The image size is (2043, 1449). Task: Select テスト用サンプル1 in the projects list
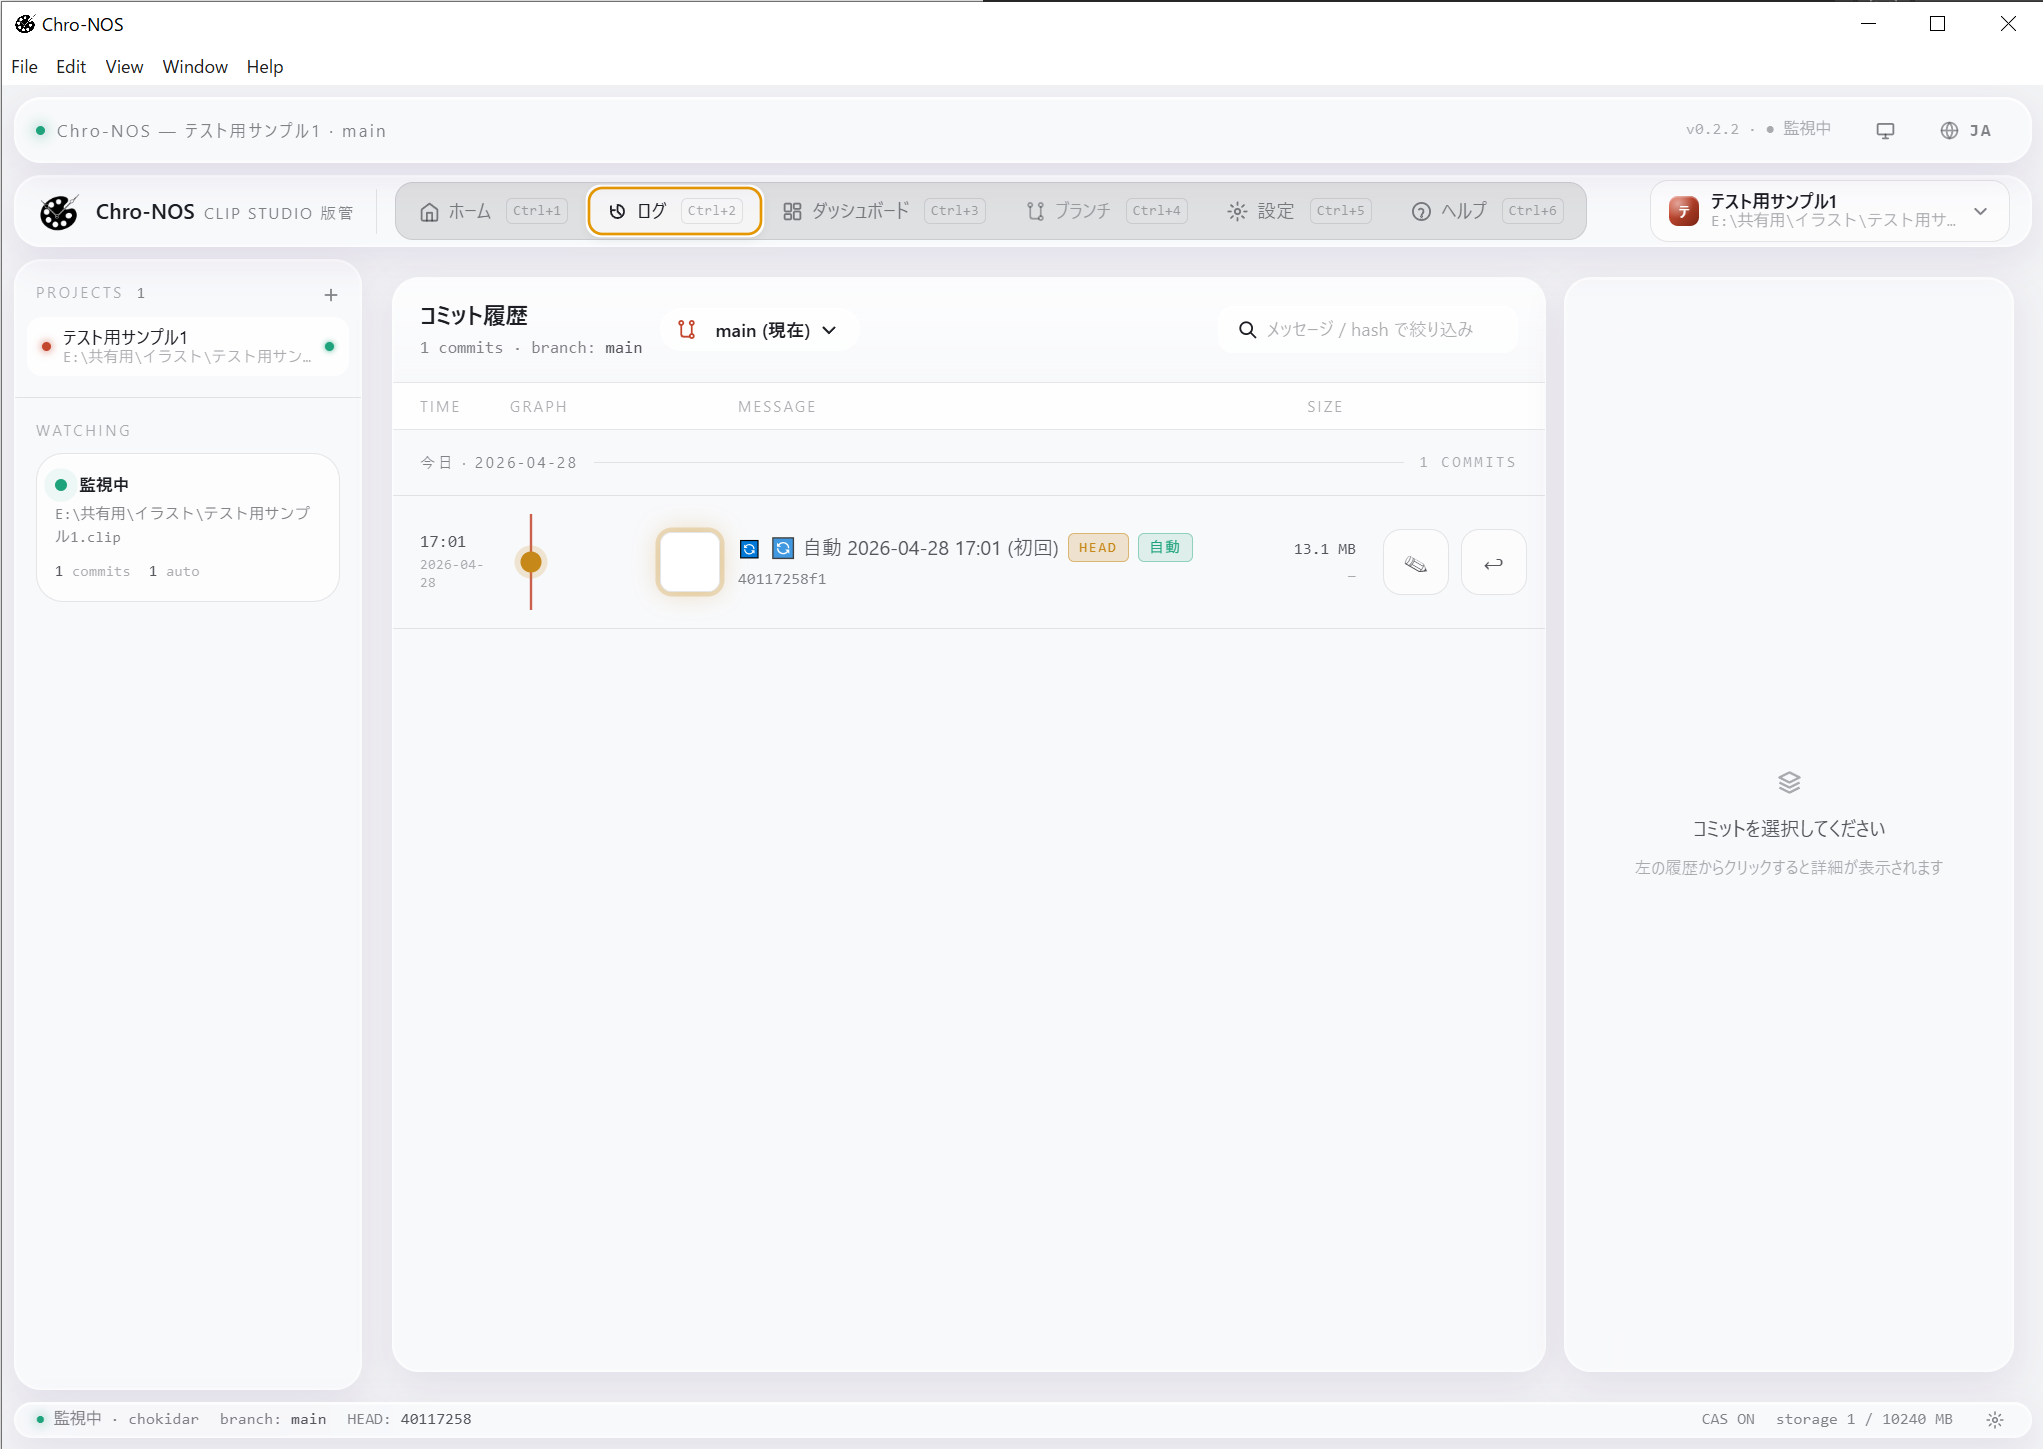click(187, 346)
